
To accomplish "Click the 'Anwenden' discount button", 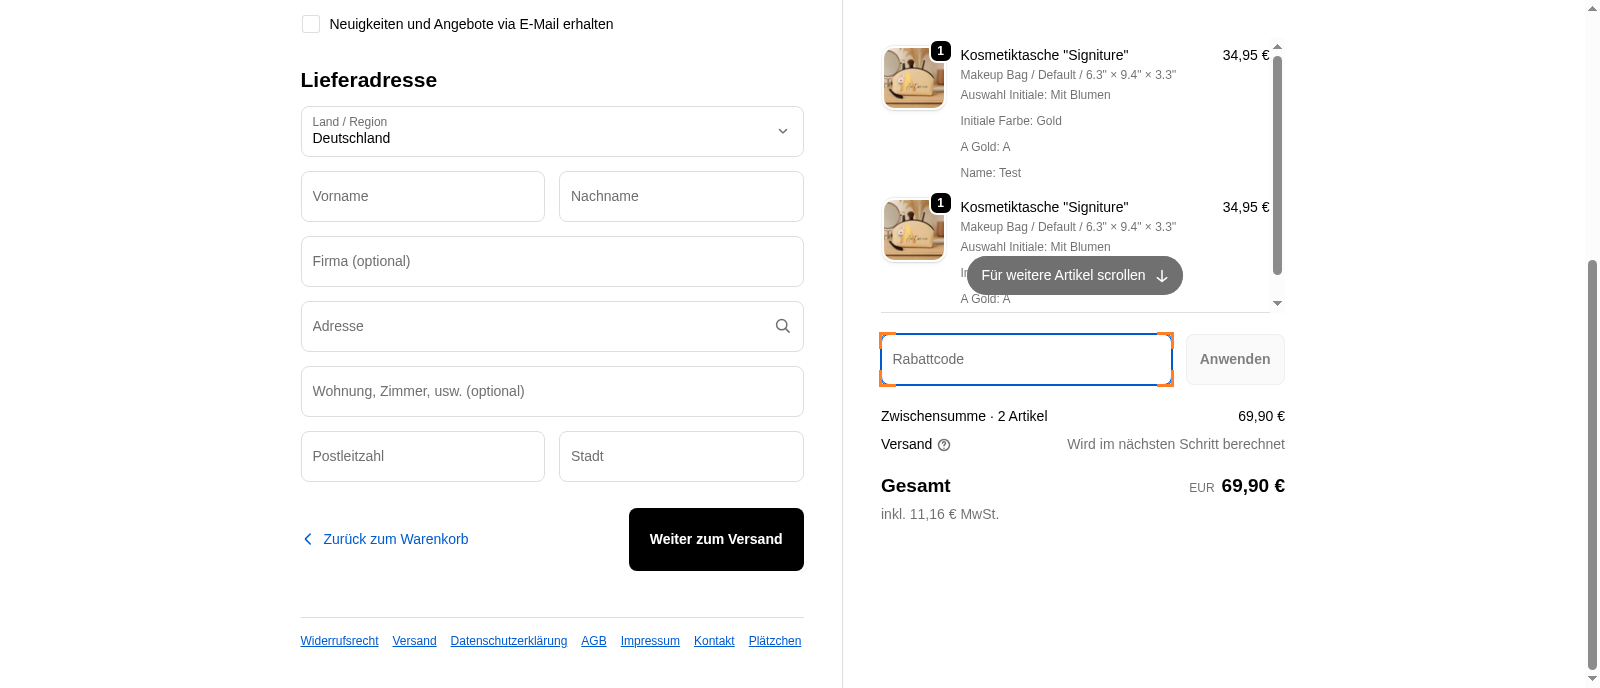I will pos(1235,359).
